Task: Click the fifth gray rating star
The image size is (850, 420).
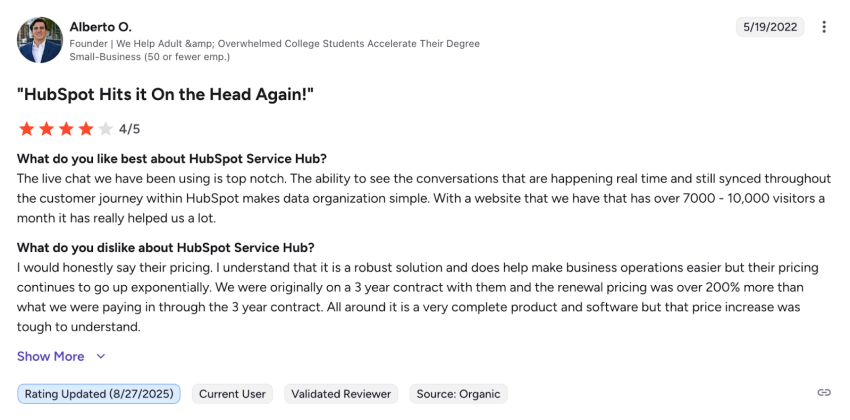Action: (x=106, y=129)
